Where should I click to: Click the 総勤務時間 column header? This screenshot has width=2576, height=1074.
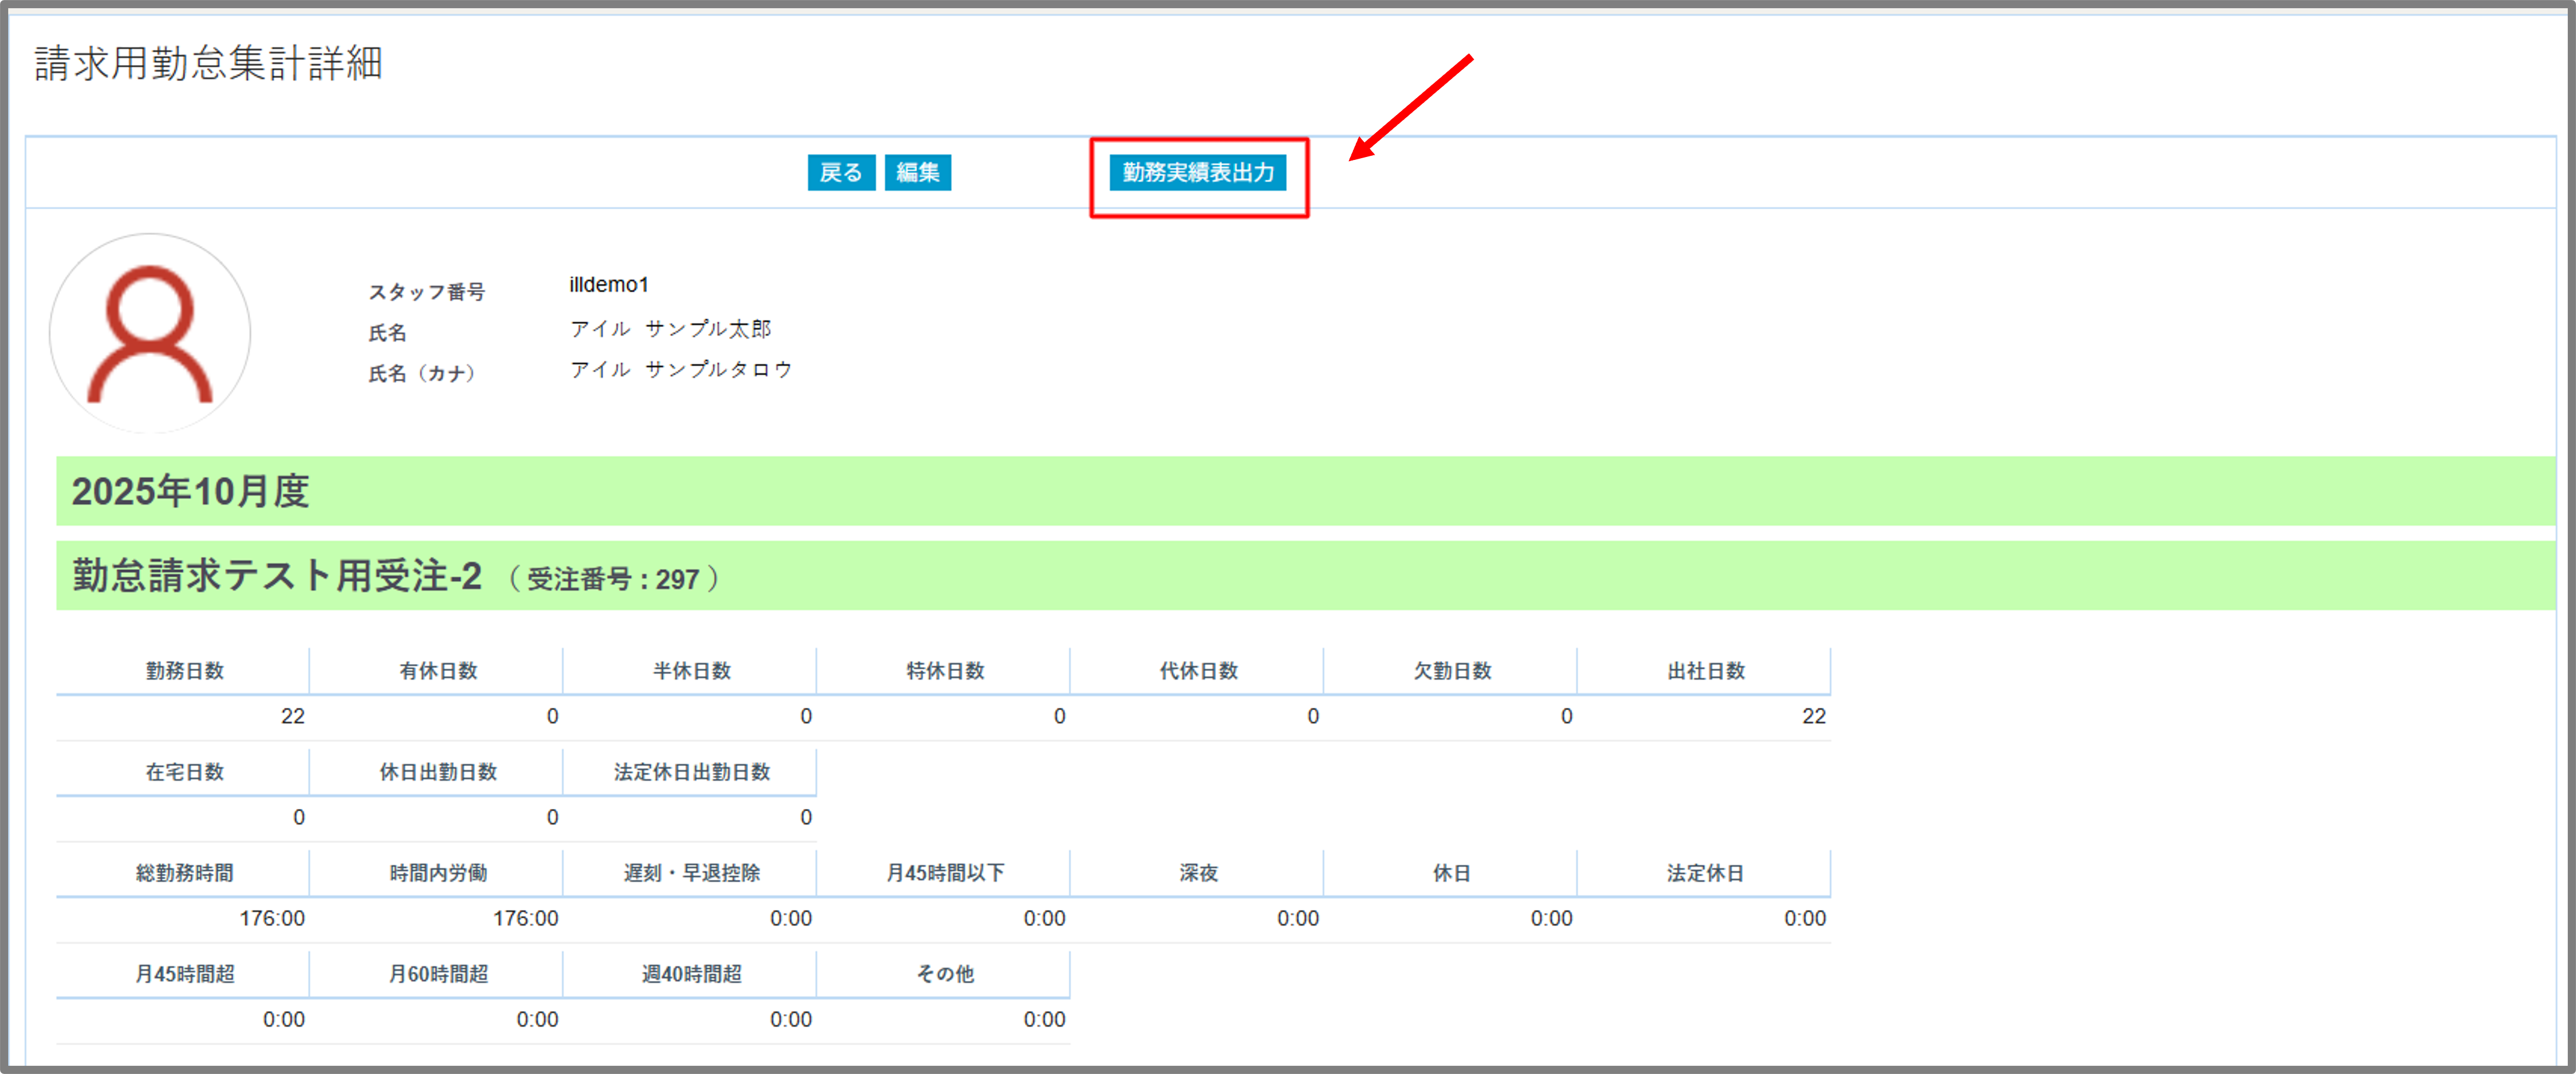point(184,873)
